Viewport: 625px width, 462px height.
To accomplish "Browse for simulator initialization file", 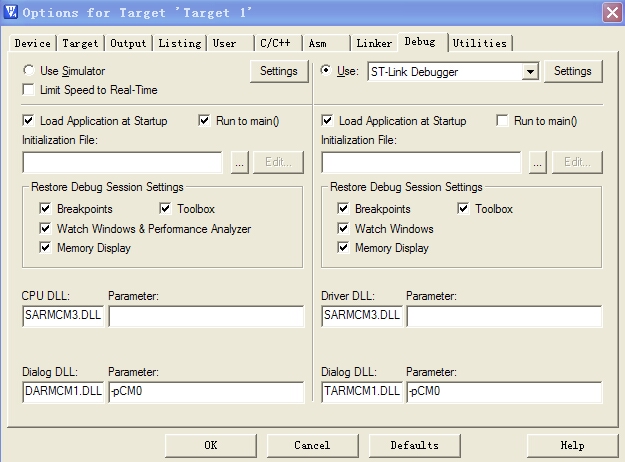I will point(240,162).
